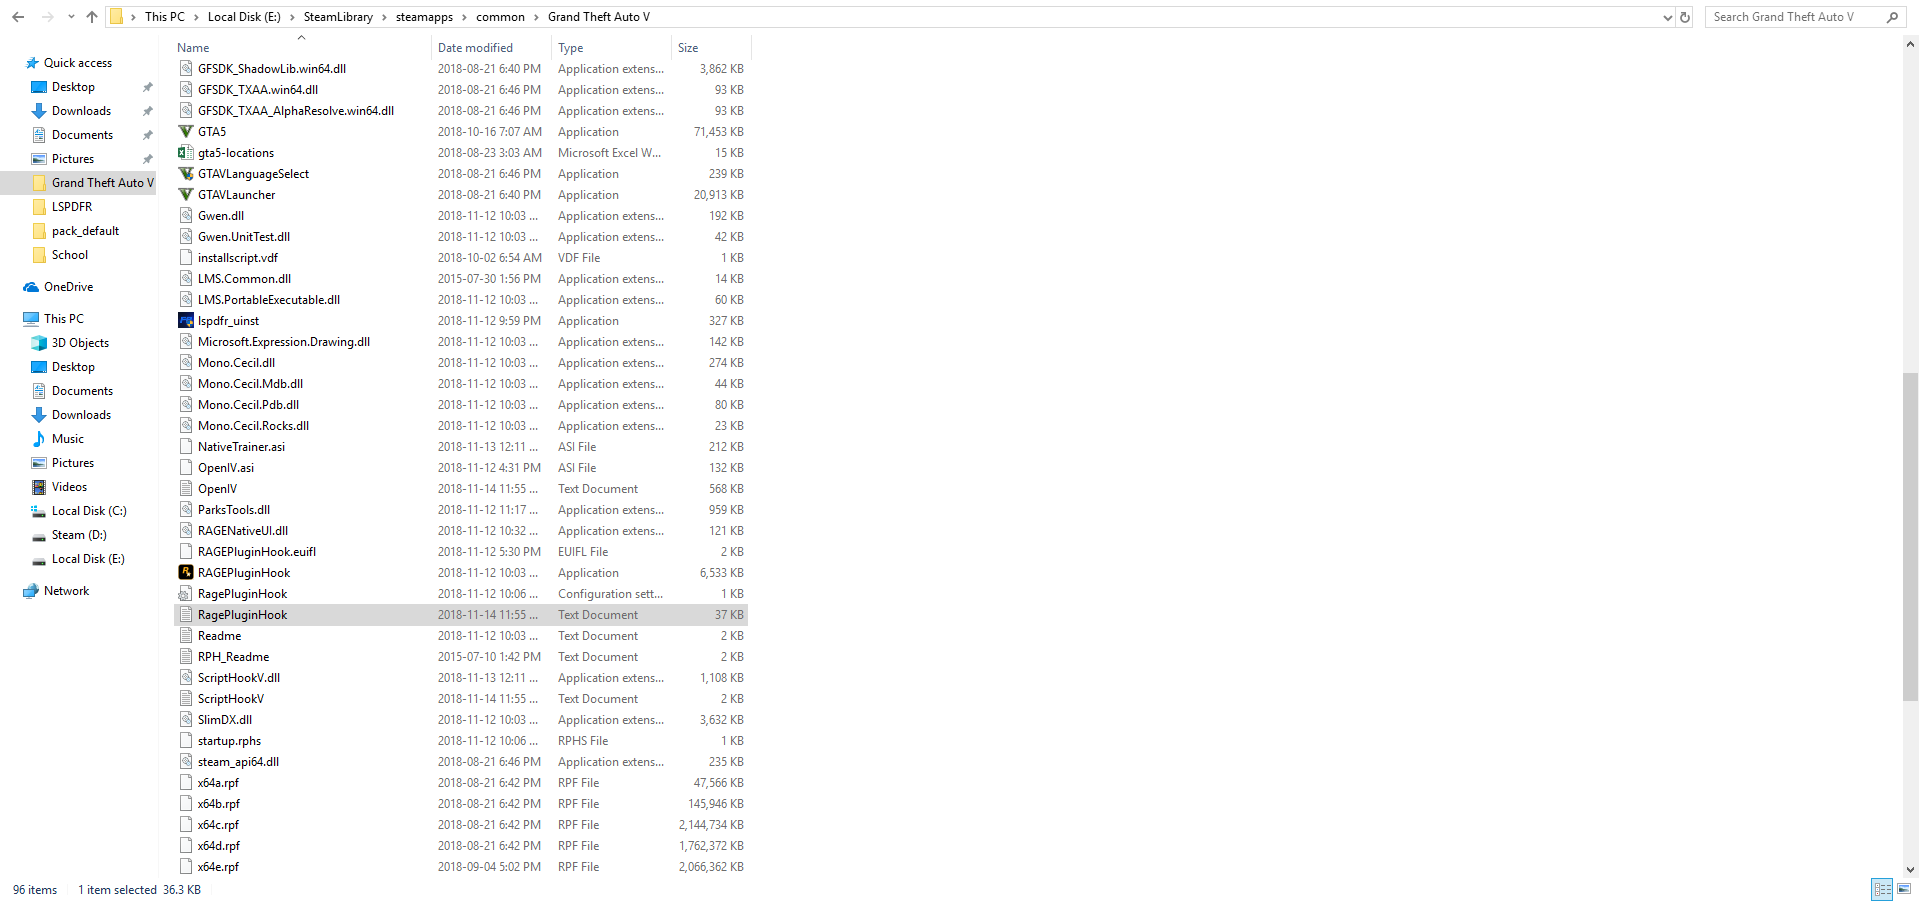
Task: Select the steam_api64.dll file
Action: [x=238, y=762]
